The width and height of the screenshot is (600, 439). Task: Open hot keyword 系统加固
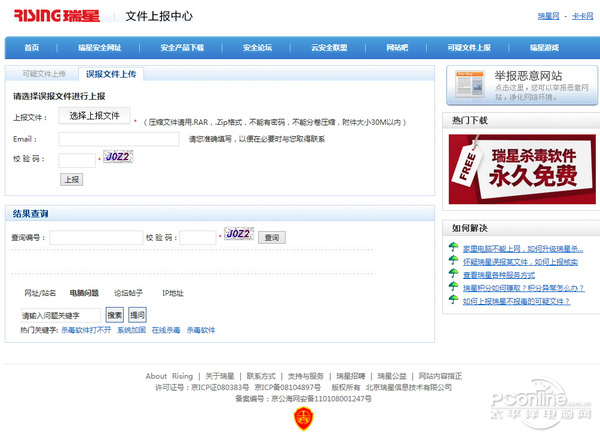(x=132, y=330)
